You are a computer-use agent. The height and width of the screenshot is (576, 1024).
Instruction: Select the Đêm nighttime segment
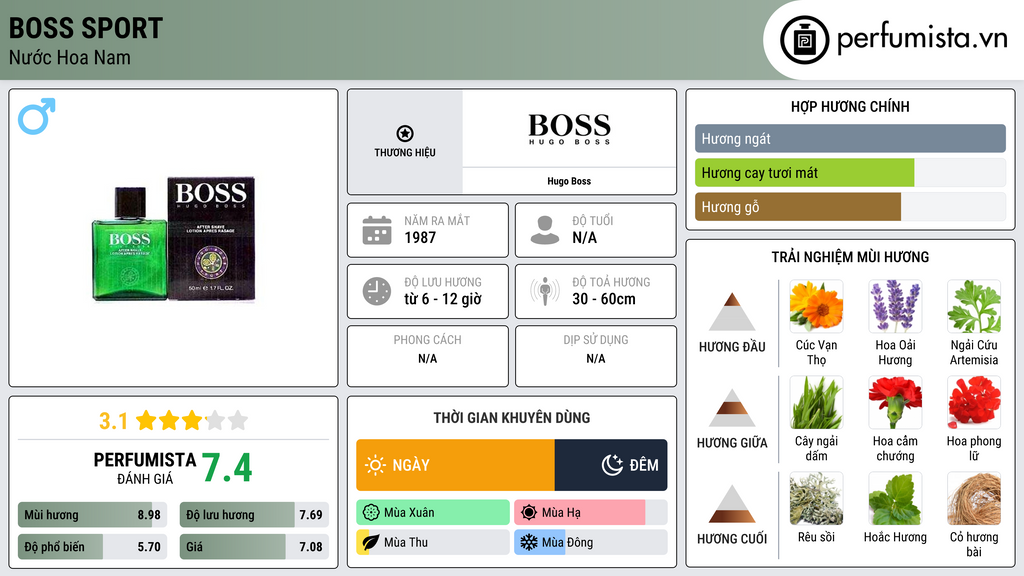pos(611,465)
